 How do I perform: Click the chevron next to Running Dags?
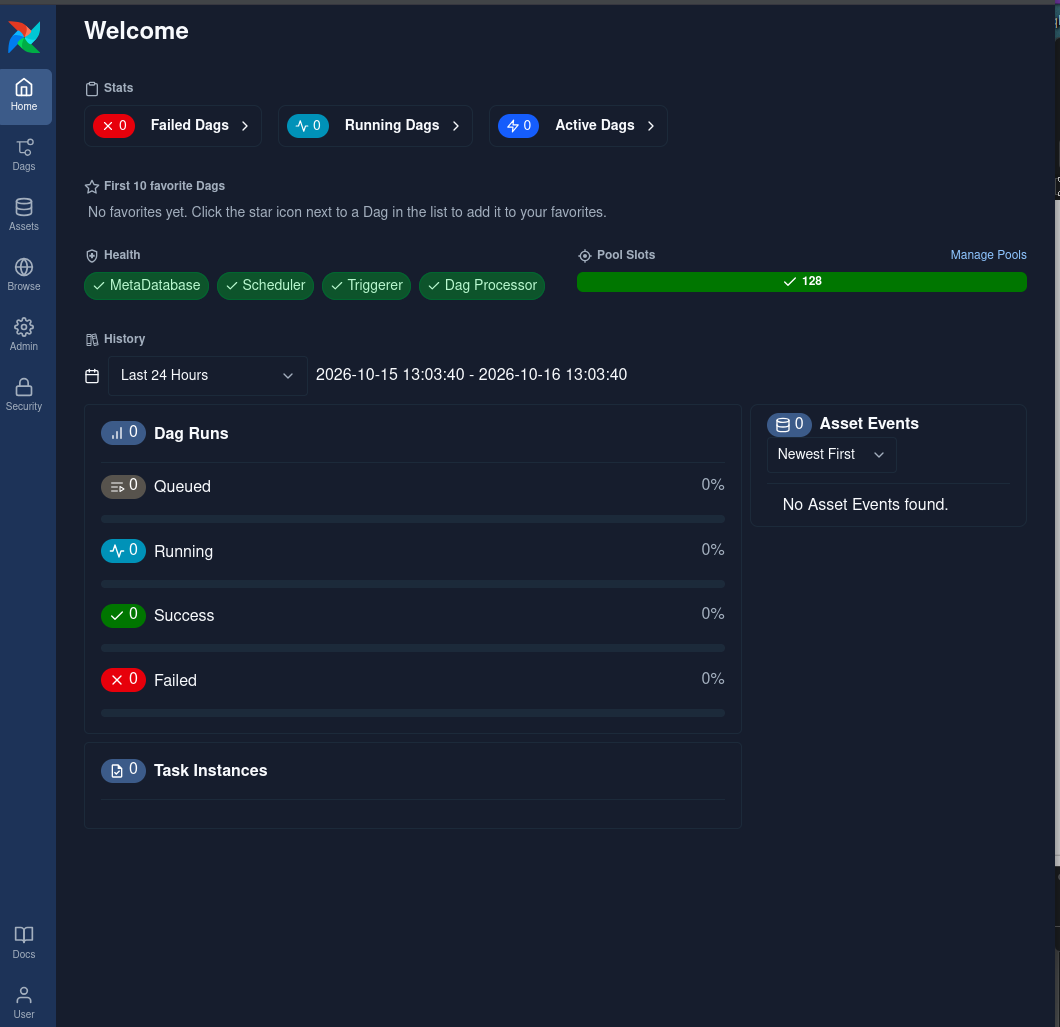click(456, 126)
